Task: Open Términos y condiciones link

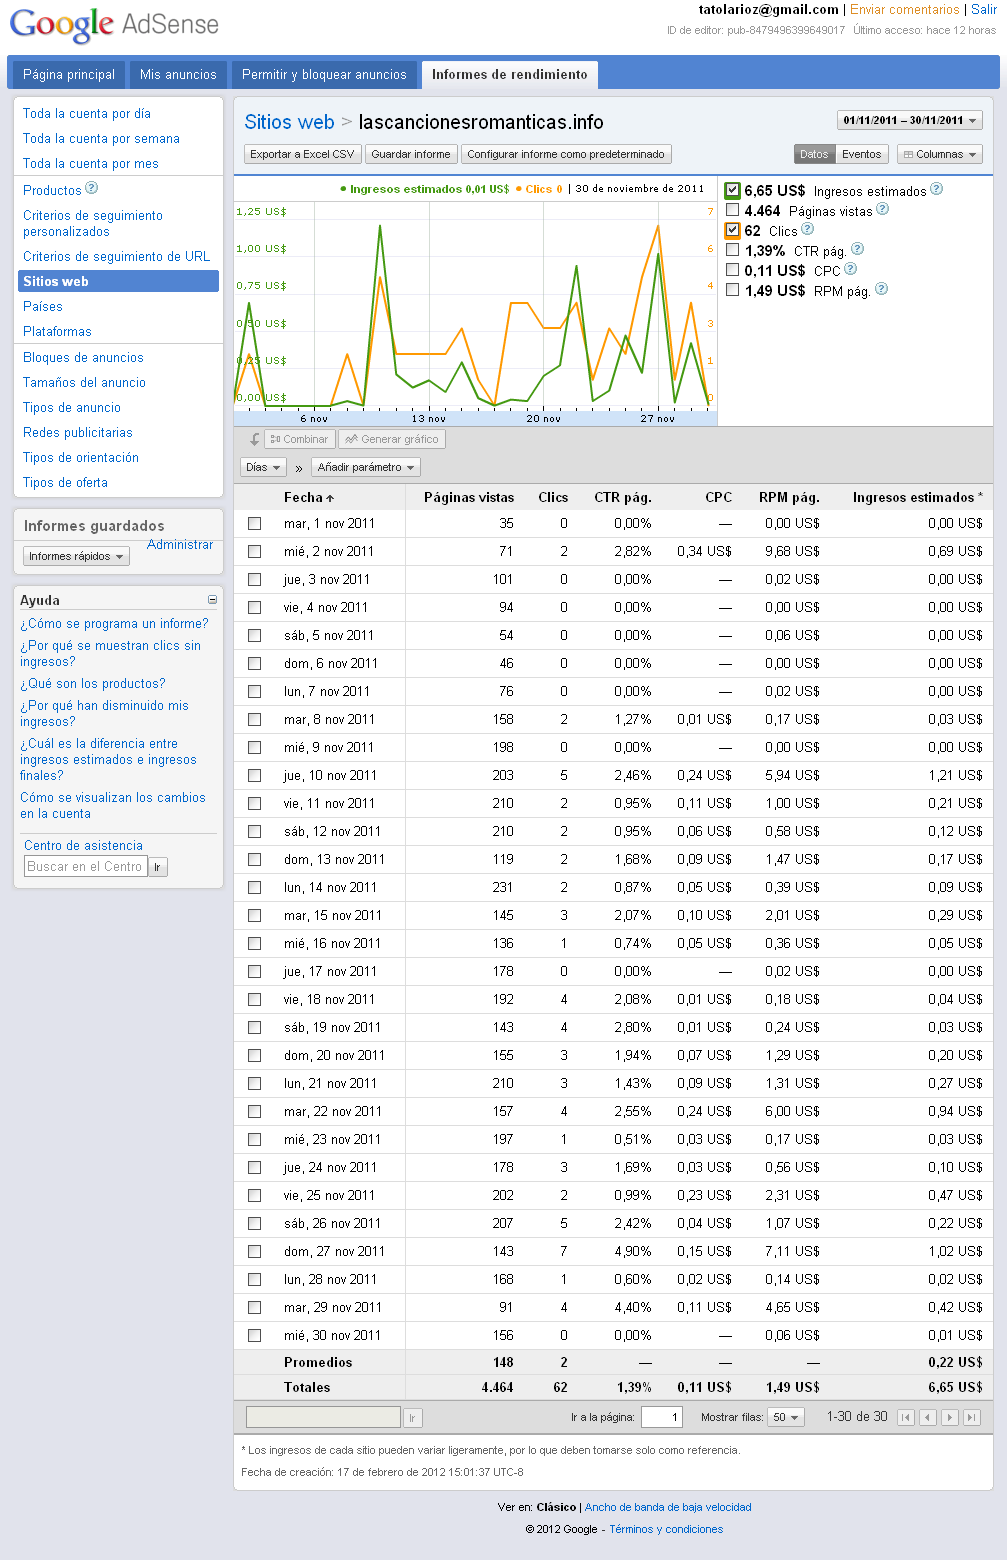Action: coord(666,1529)
